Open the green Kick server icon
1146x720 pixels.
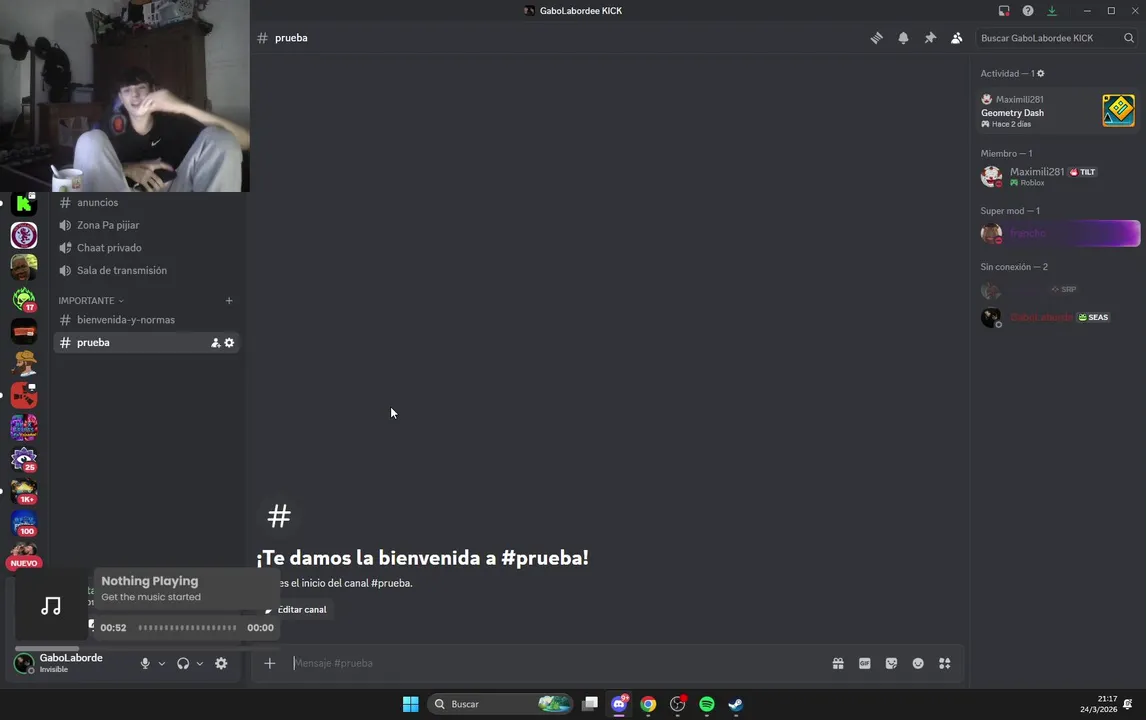point(24,204)
